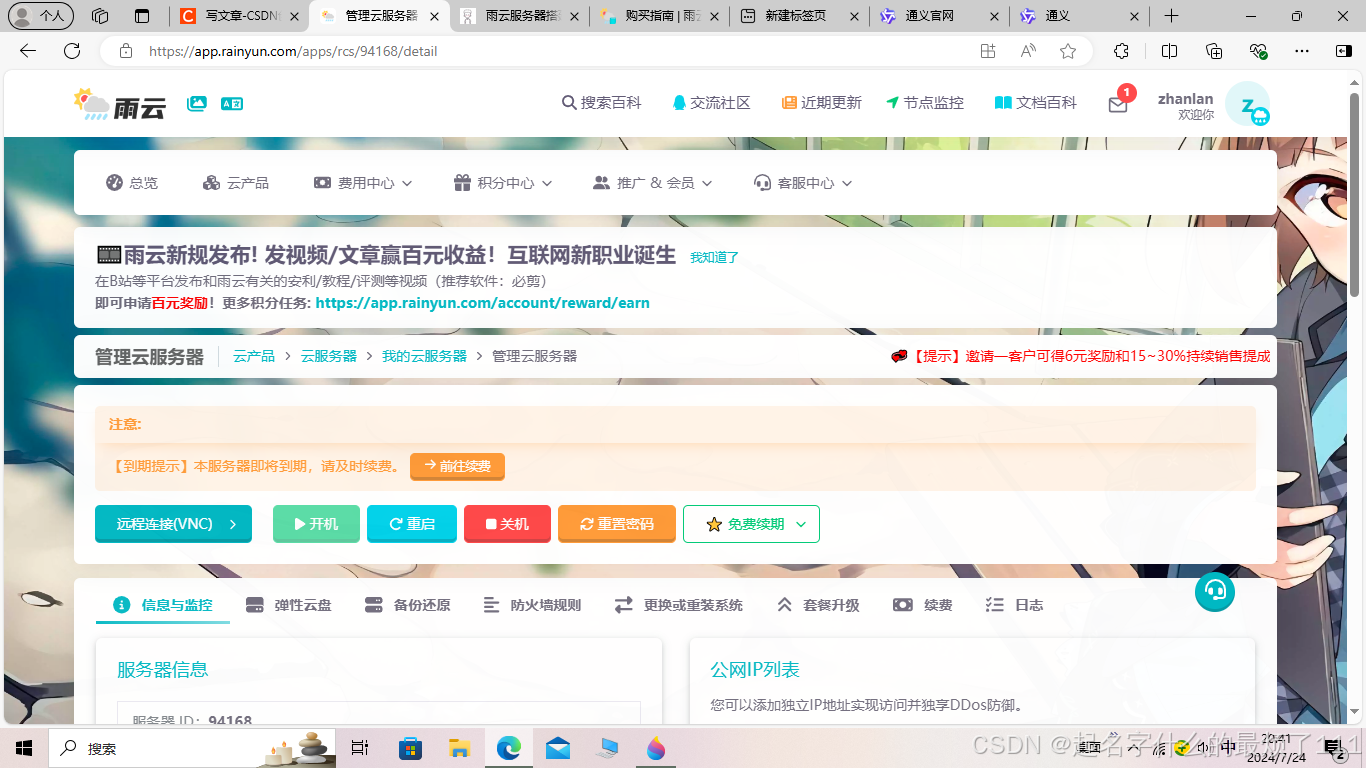Image resolution: width=1366 pixels, height=768 pixels.
Task: Open the floating customer service headset icon
Action: click(x=1215, y=591)
